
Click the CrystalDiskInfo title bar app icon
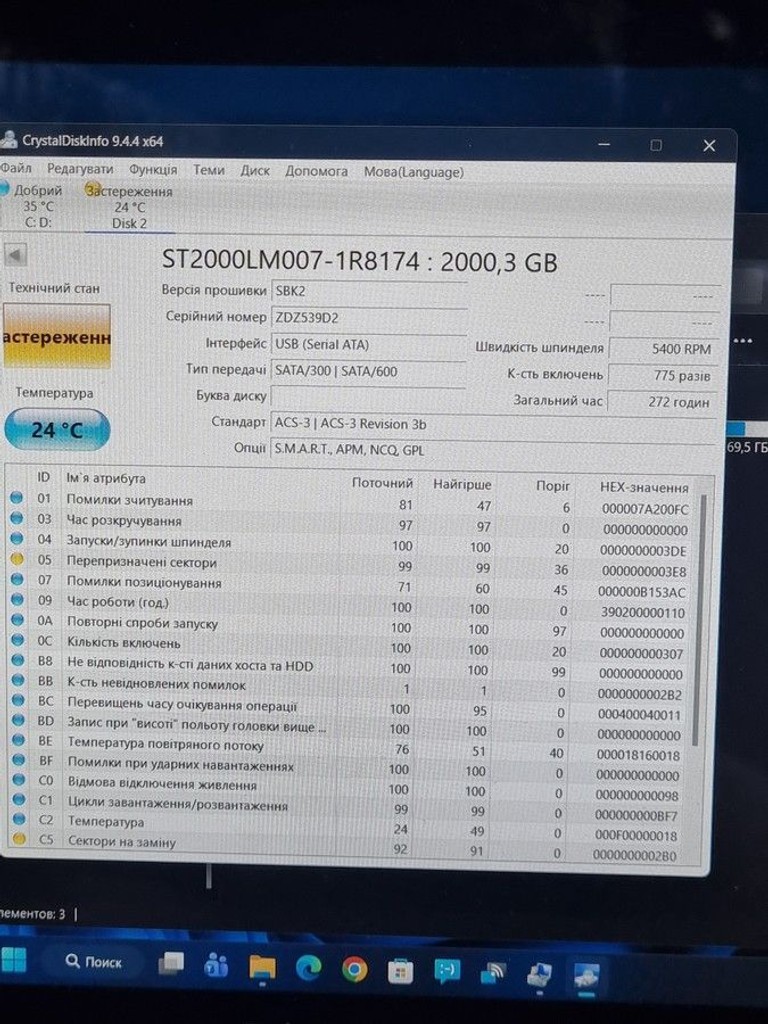pos(8,139)
